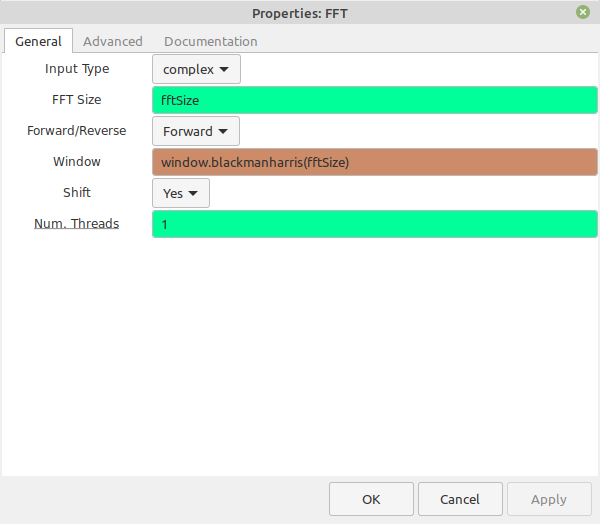600x524 pixels.
Task: Click the arrow next to Forward
Action: (x=223, y=132)
